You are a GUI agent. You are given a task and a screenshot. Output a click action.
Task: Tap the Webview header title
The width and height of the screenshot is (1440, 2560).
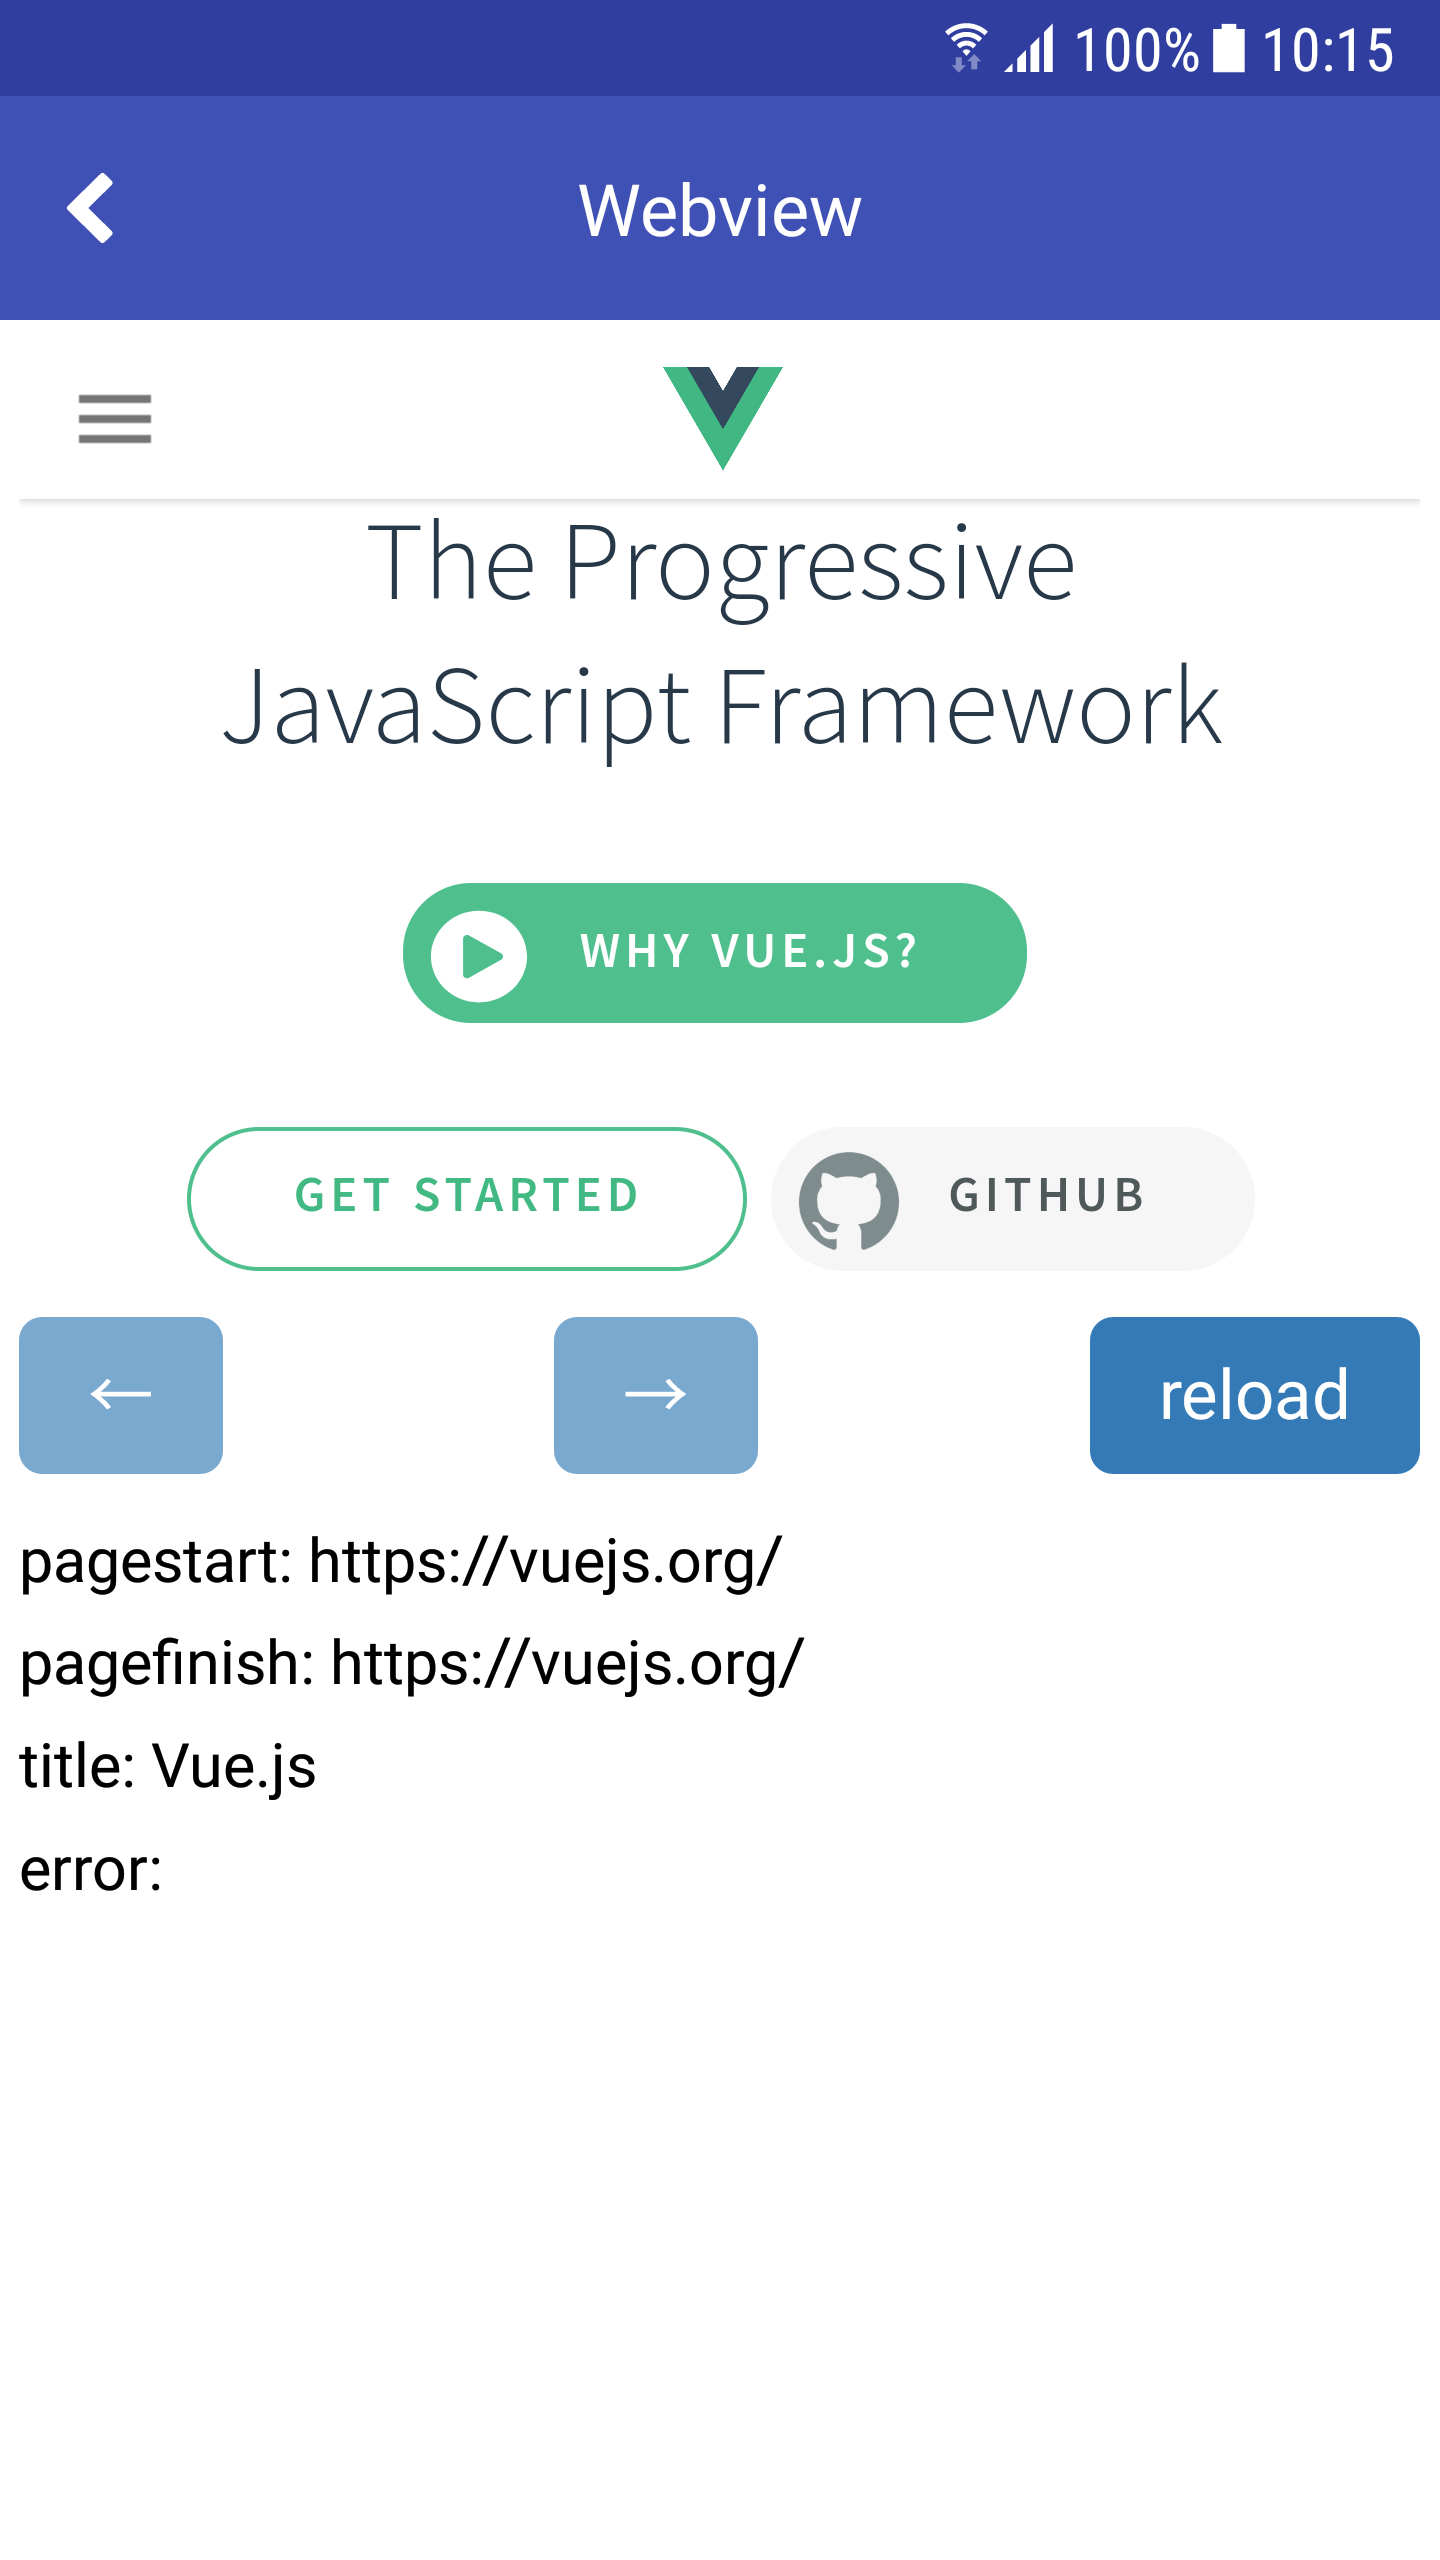click(720, 210)
